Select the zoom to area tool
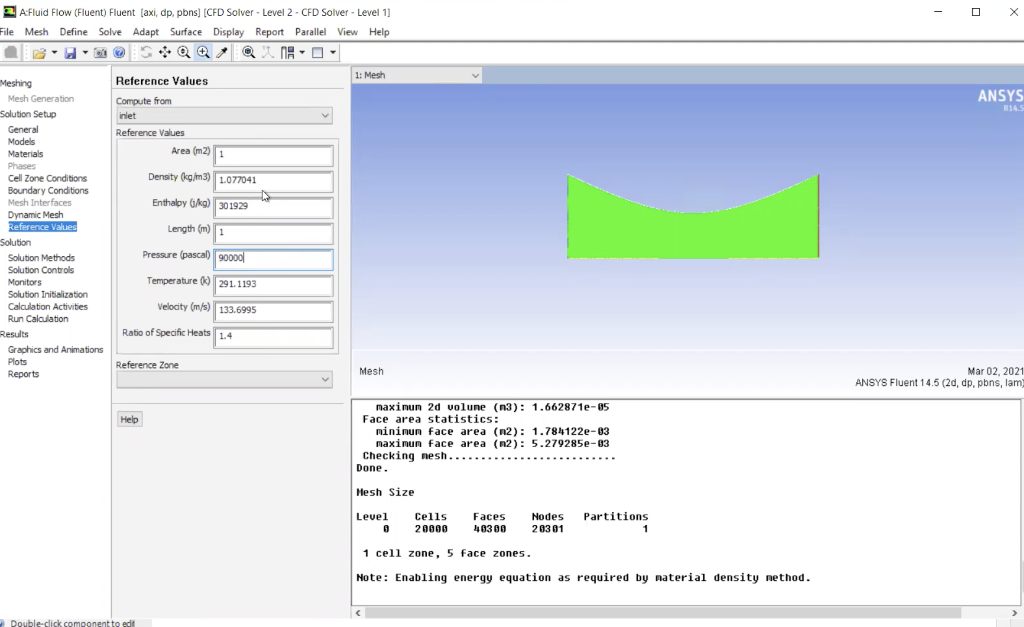This screenshot has height=627, width=1024. click(x=203, y=53)
